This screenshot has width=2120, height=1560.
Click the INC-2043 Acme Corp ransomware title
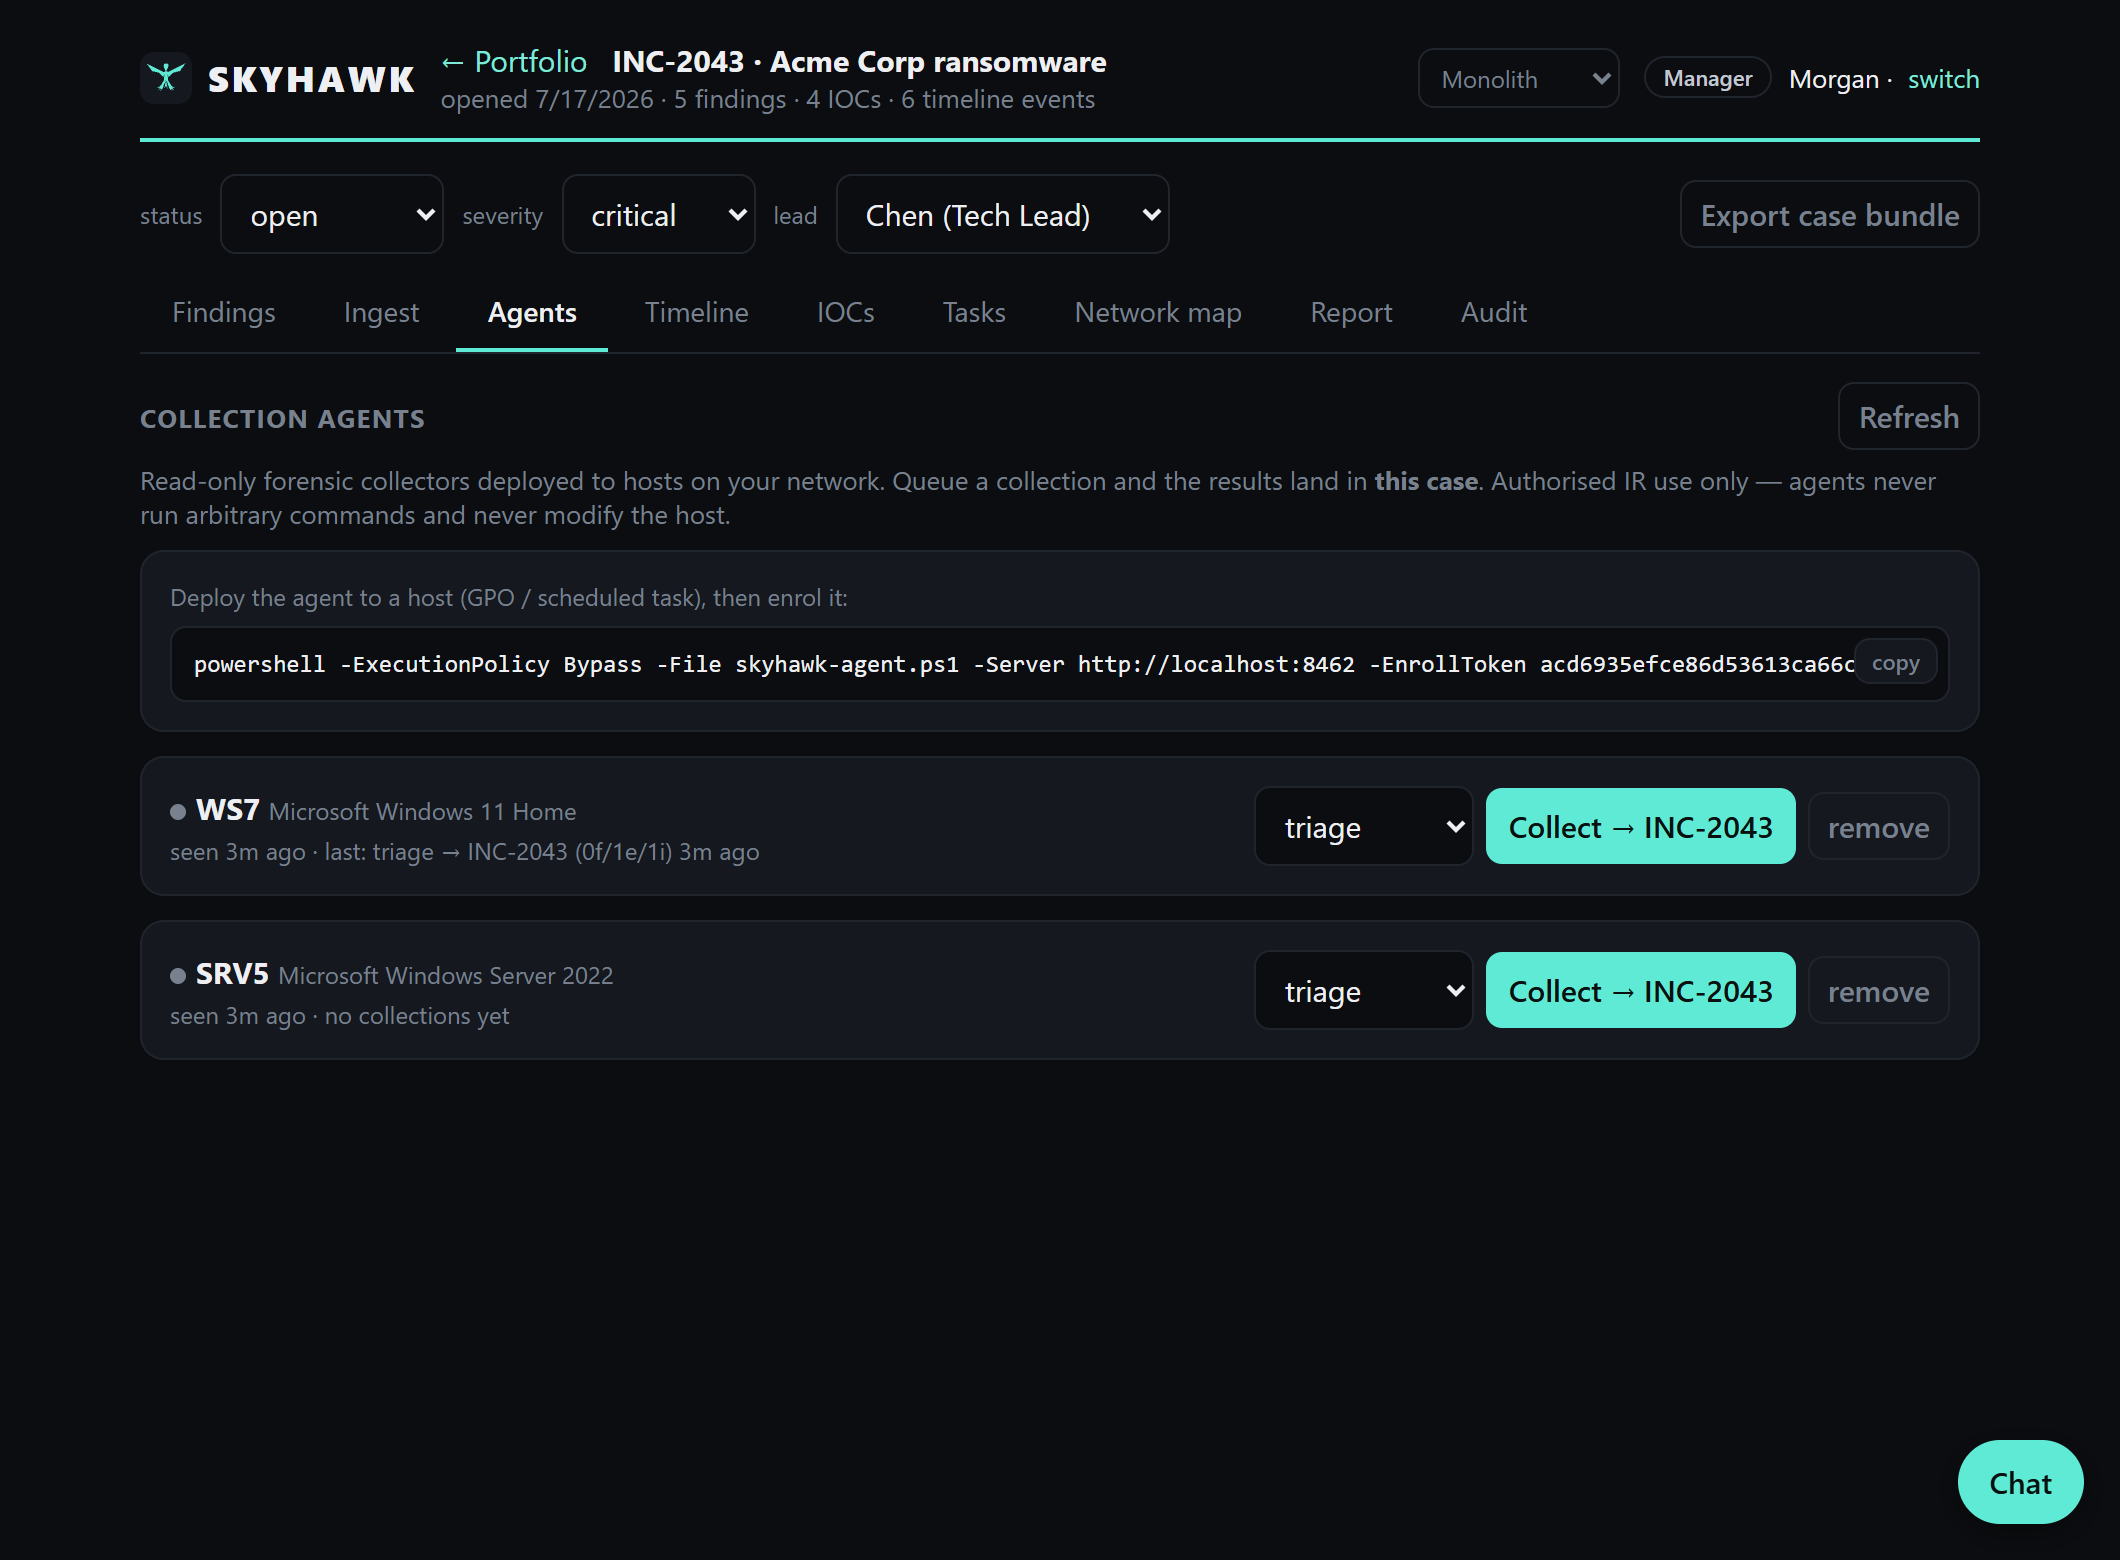(x=859, y=62)
